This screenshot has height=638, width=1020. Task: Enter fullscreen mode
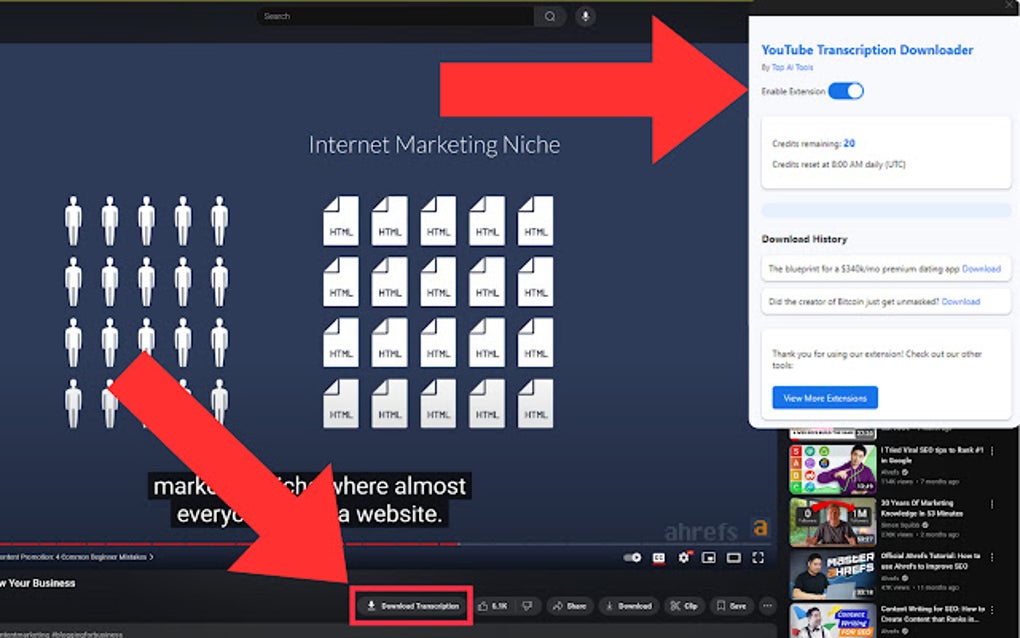click(759, 558)
